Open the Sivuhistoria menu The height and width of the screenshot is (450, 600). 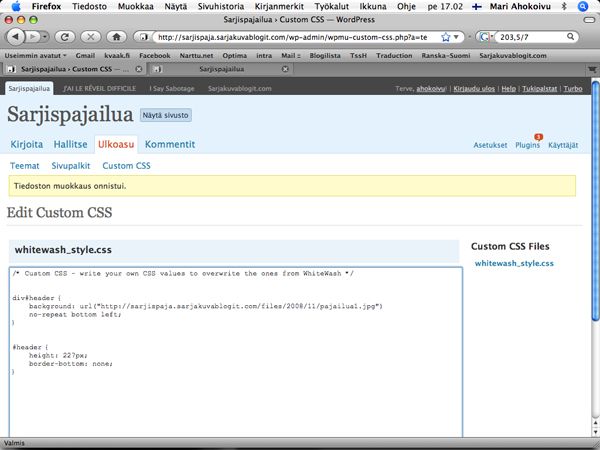pyautogui.click(x=221, y=7)
